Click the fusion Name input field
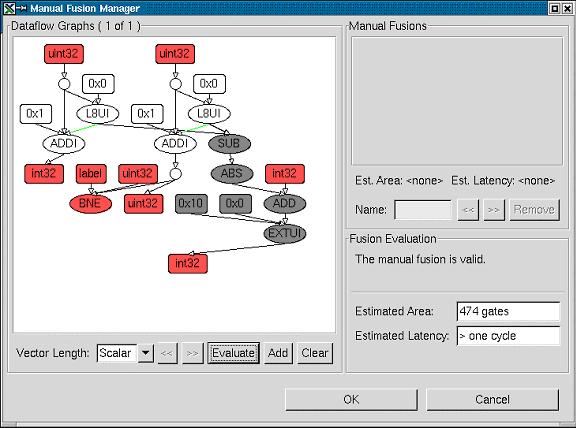576x428 pixels. [423, 210]
